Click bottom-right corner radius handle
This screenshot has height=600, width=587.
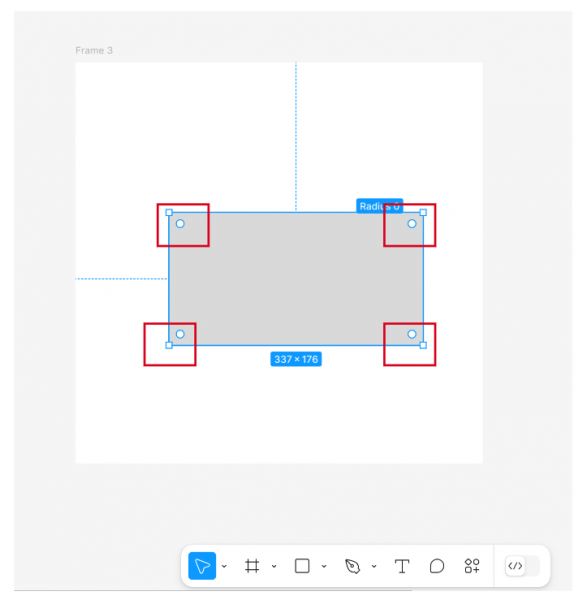[x=411, y=334]
